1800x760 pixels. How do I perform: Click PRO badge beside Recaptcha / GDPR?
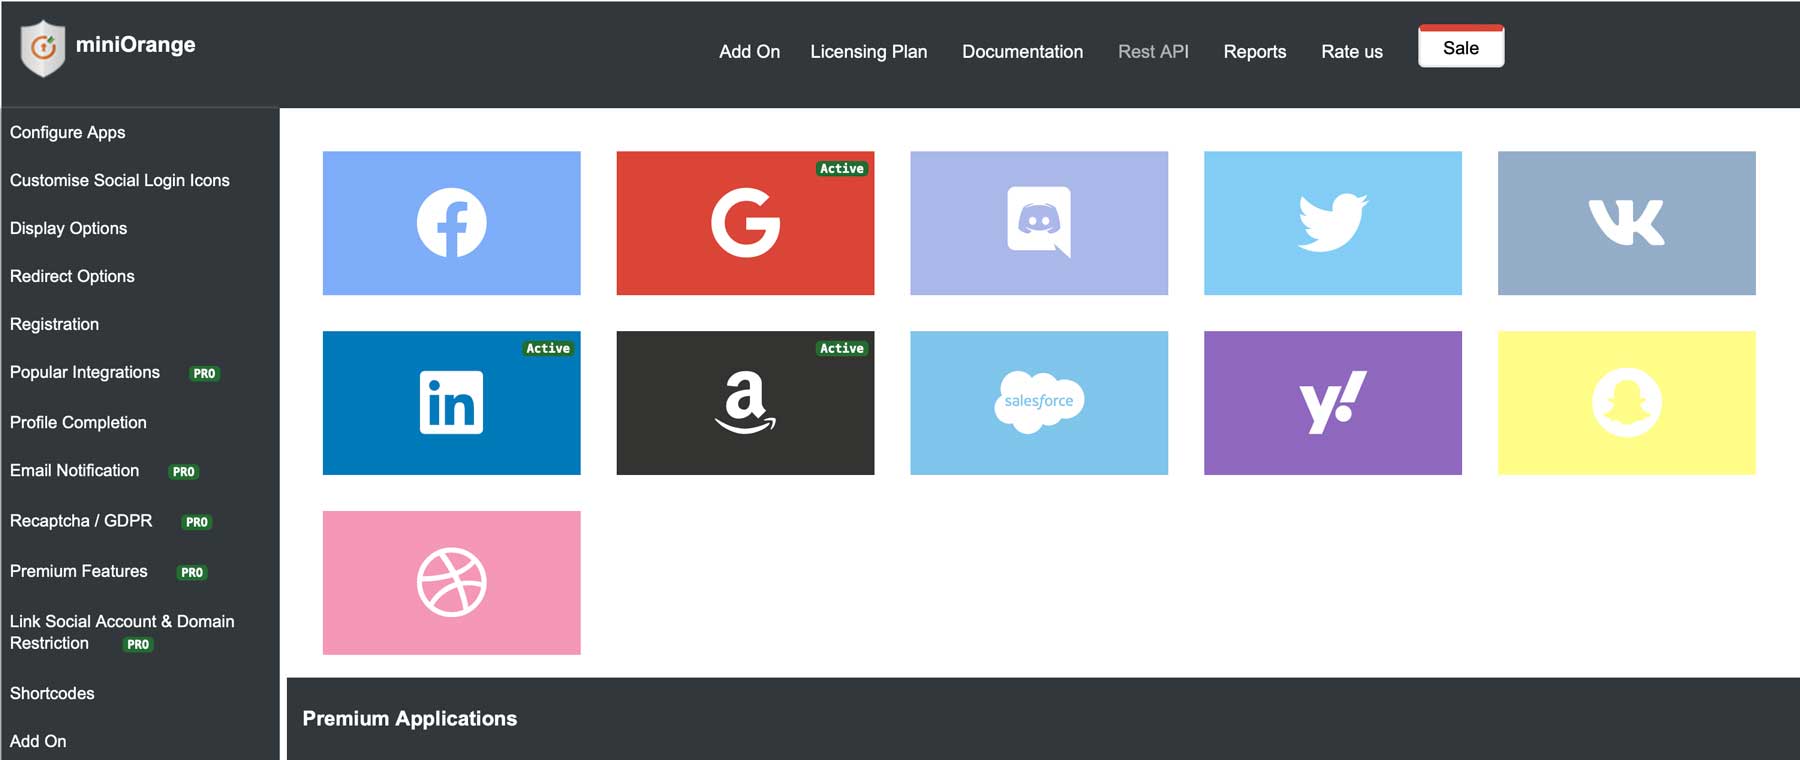(197, 522)
